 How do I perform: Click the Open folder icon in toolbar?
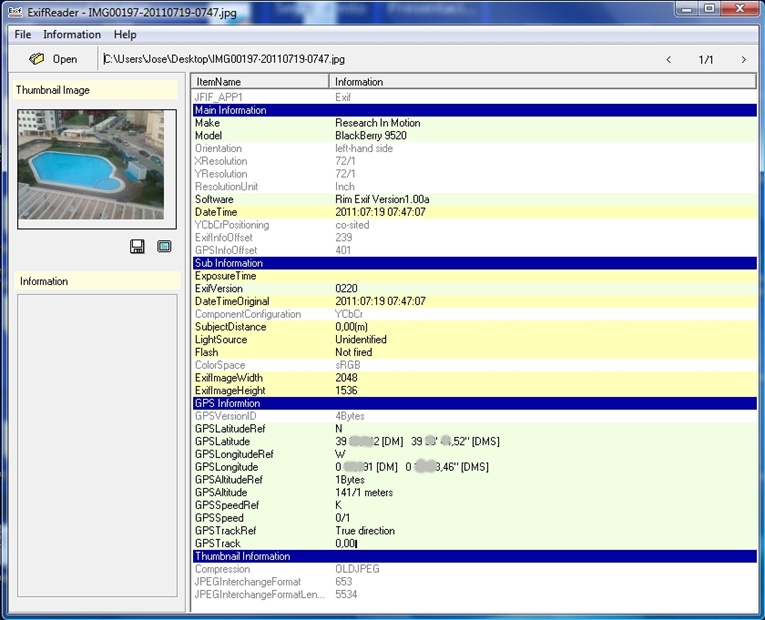click(37, 59)
